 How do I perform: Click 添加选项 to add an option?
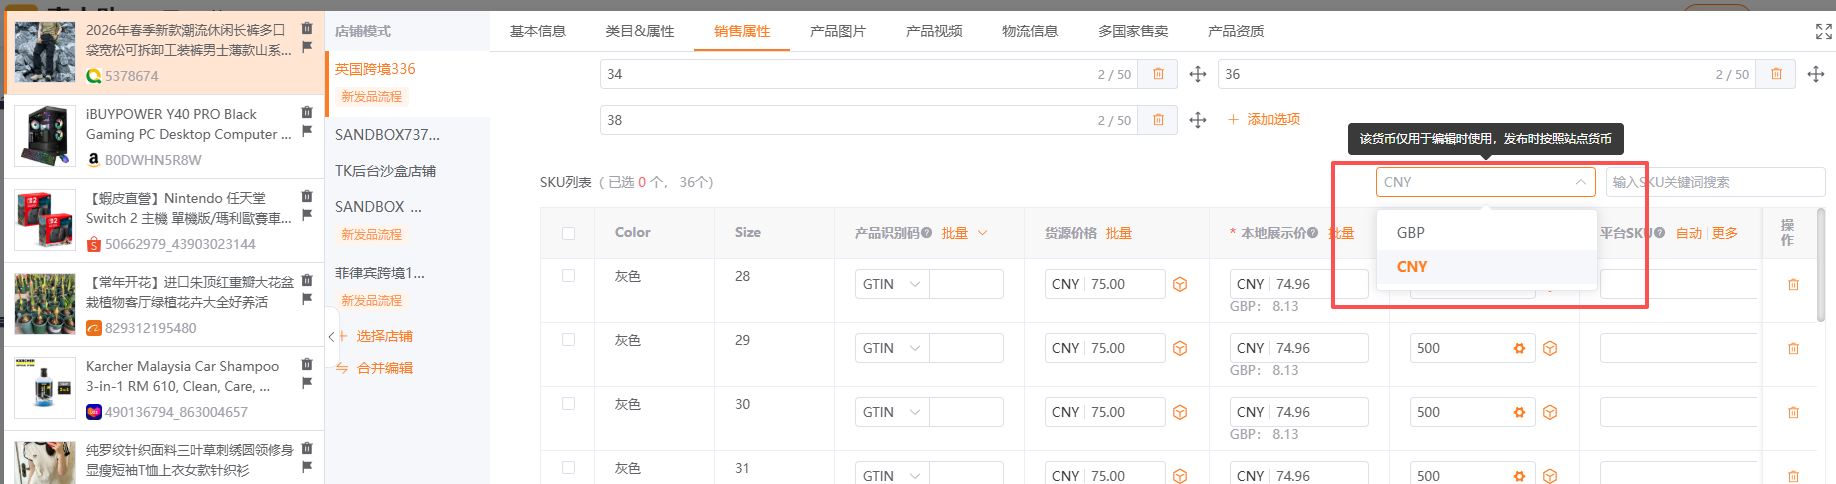click(1264, 119)
